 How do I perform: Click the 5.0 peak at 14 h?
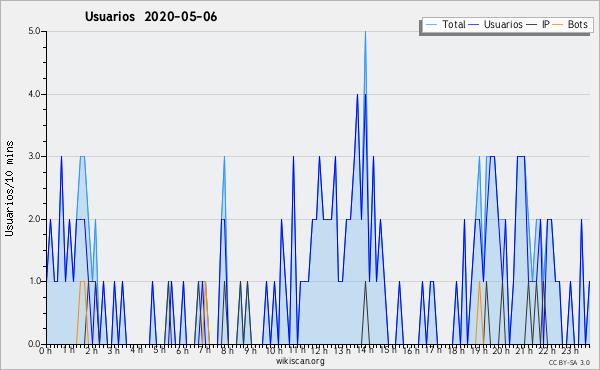365,32
